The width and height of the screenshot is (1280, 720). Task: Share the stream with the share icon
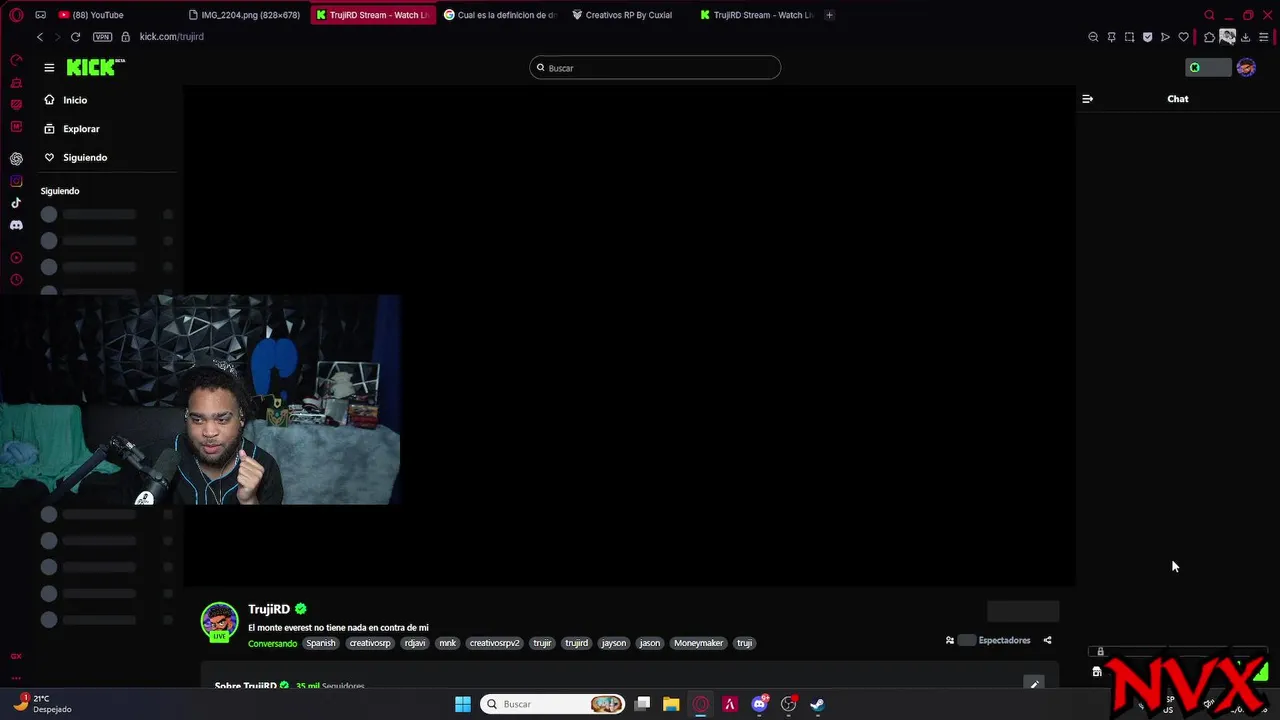click(1047, 640)
